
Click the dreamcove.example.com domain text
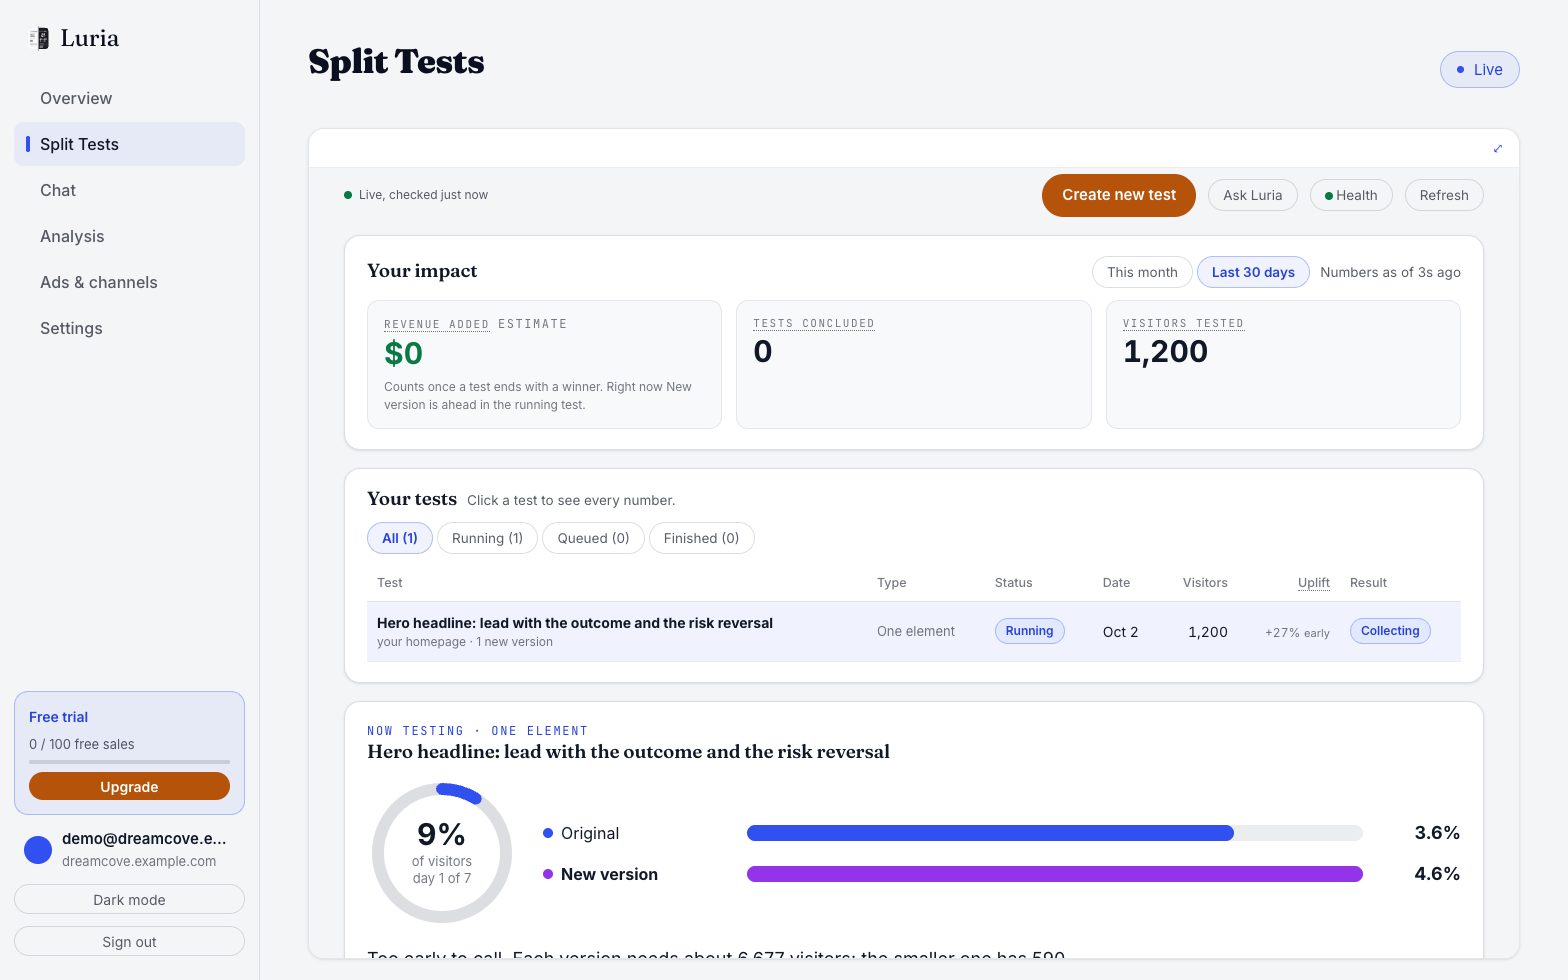(x=139, y=861)
